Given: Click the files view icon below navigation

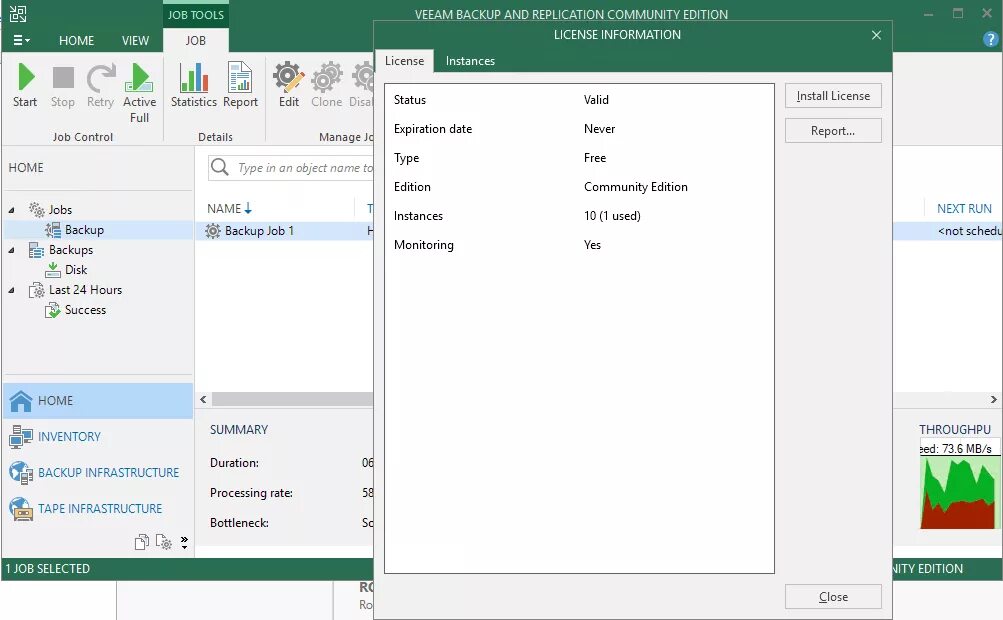Looking at the screenshot, I should [142, 543].
